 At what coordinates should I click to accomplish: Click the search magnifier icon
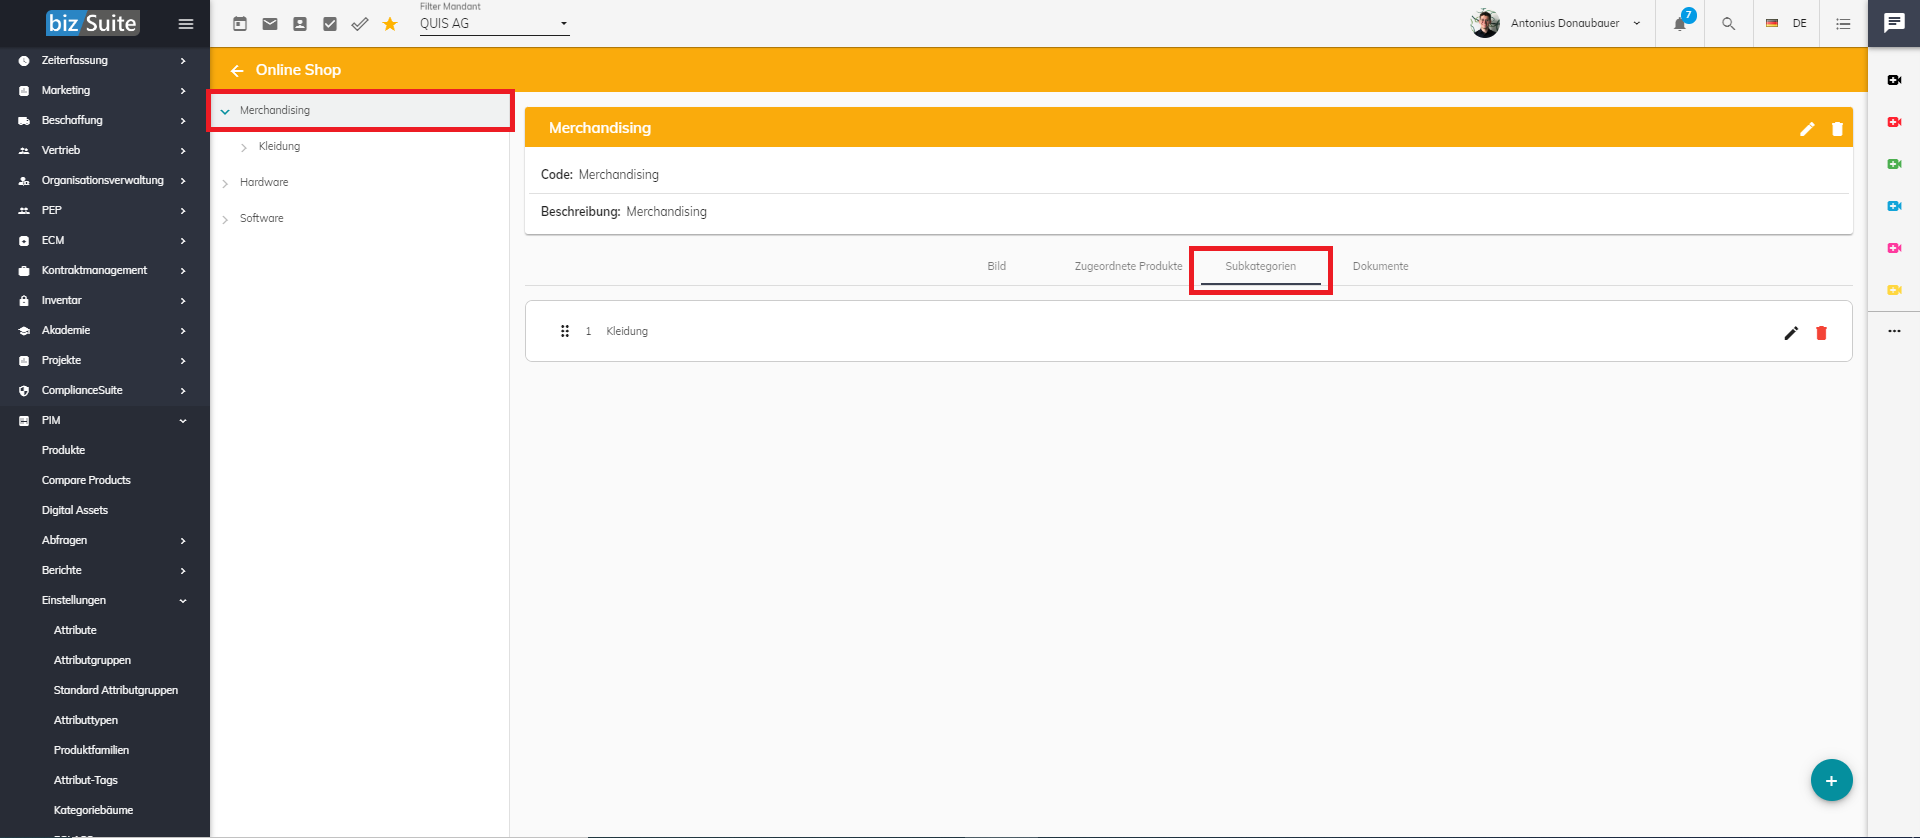1728,24
